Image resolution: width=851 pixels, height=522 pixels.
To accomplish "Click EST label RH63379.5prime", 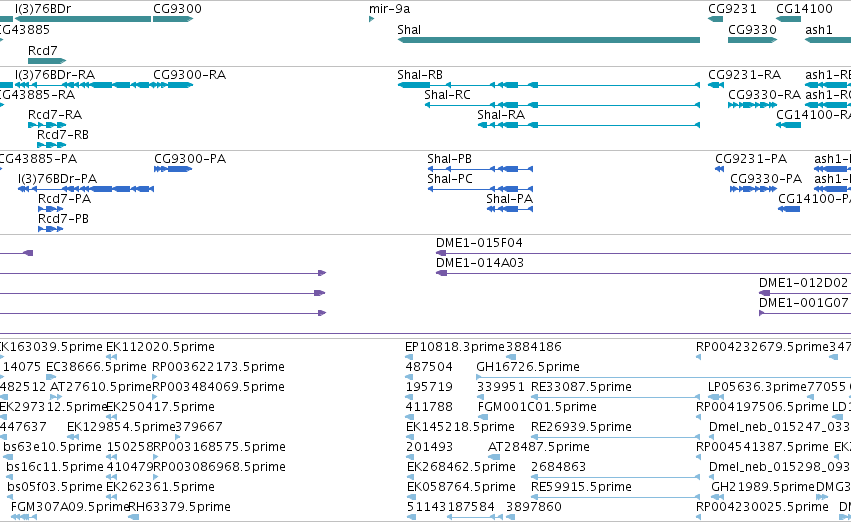I will [179, 507].
